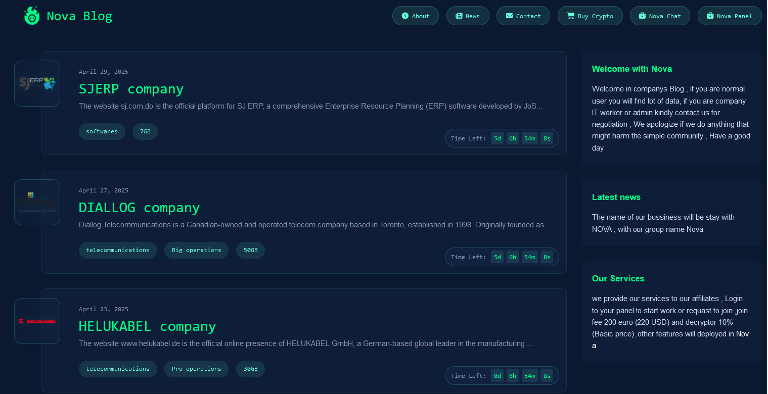Image resolution: width=768 pixels, height=394 pixels.
Task: Click the SJERP company logo thumbnail
Action: coord(37,83)
